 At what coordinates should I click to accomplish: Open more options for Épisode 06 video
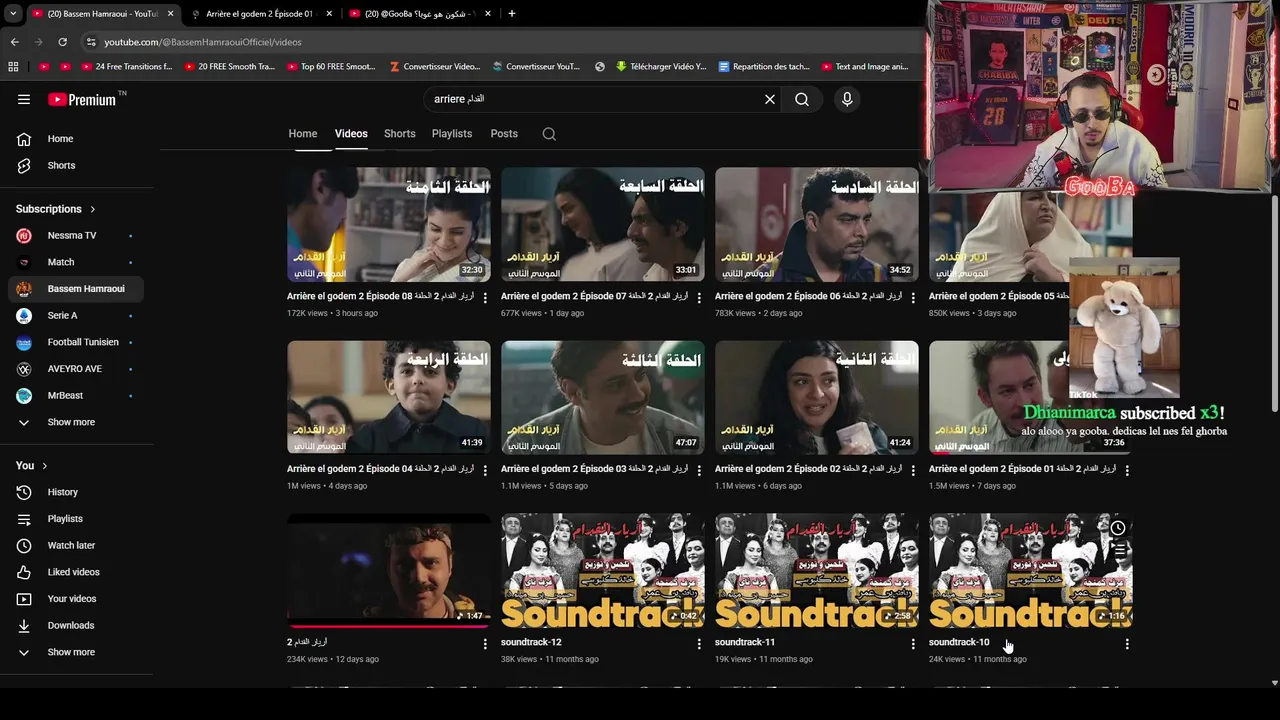pyautogui.click(x=913, y=298)
